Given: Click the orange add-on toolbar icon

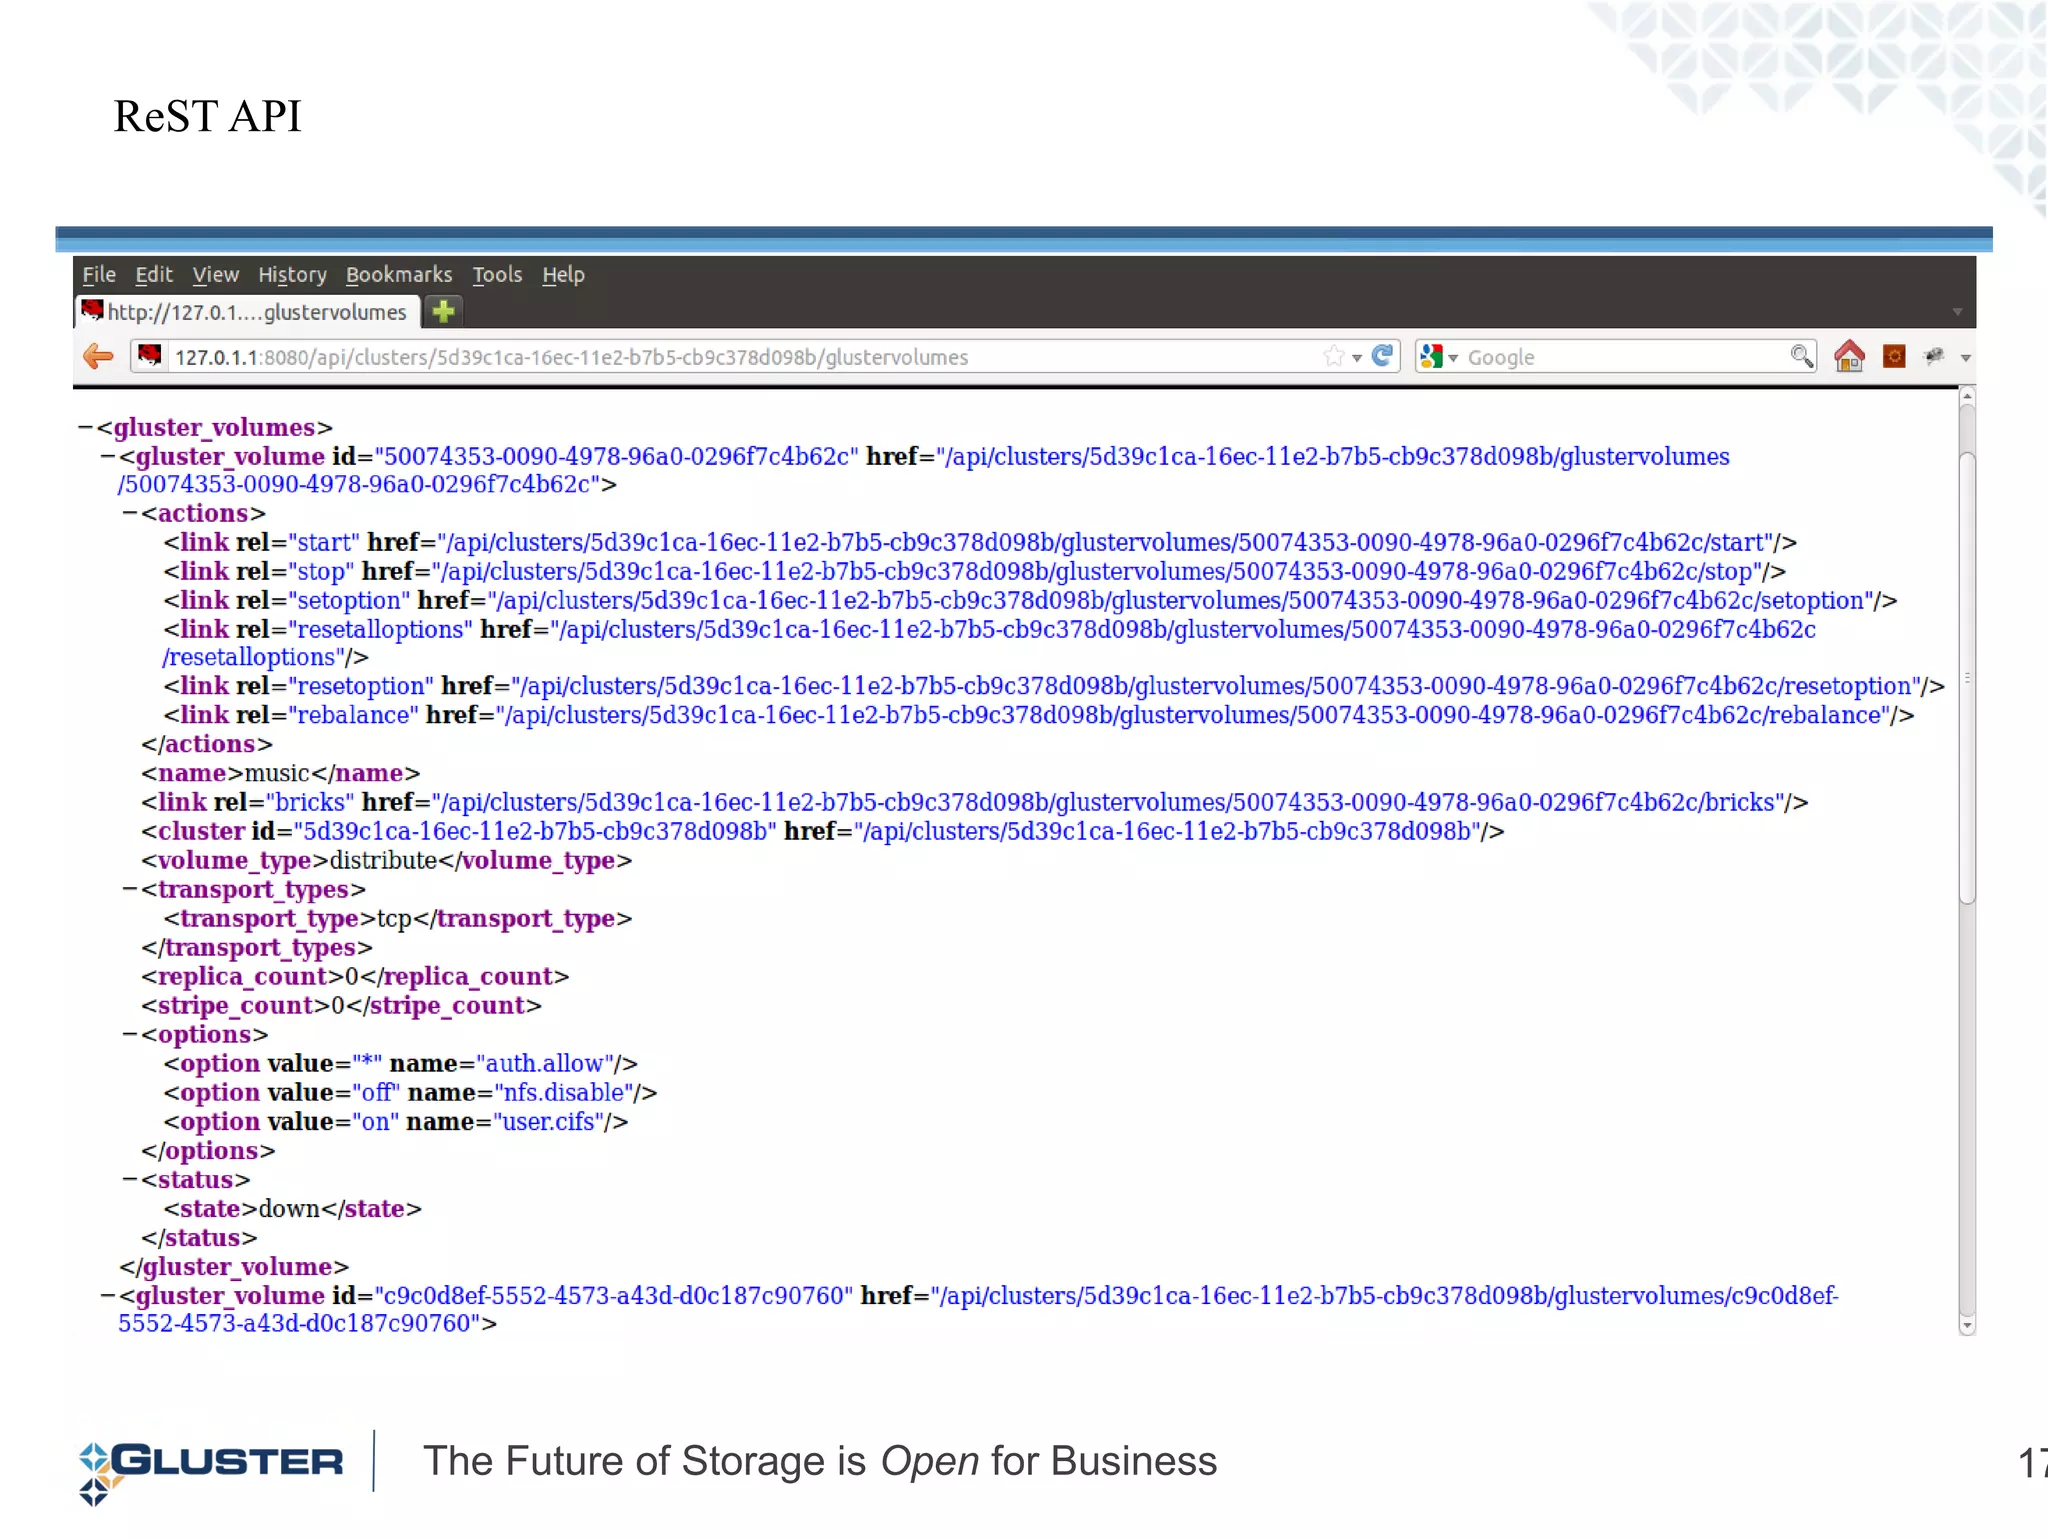Looking at the screenshot, I should [x=1893, y=356].
